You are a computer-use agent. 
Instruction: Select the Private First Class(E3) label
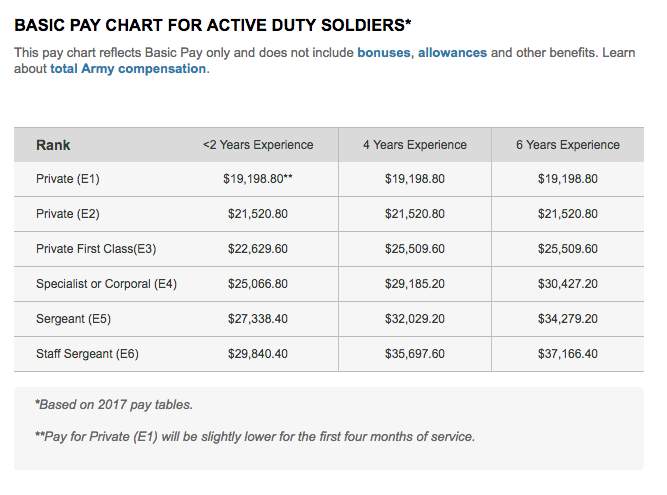tap(99, 249)
